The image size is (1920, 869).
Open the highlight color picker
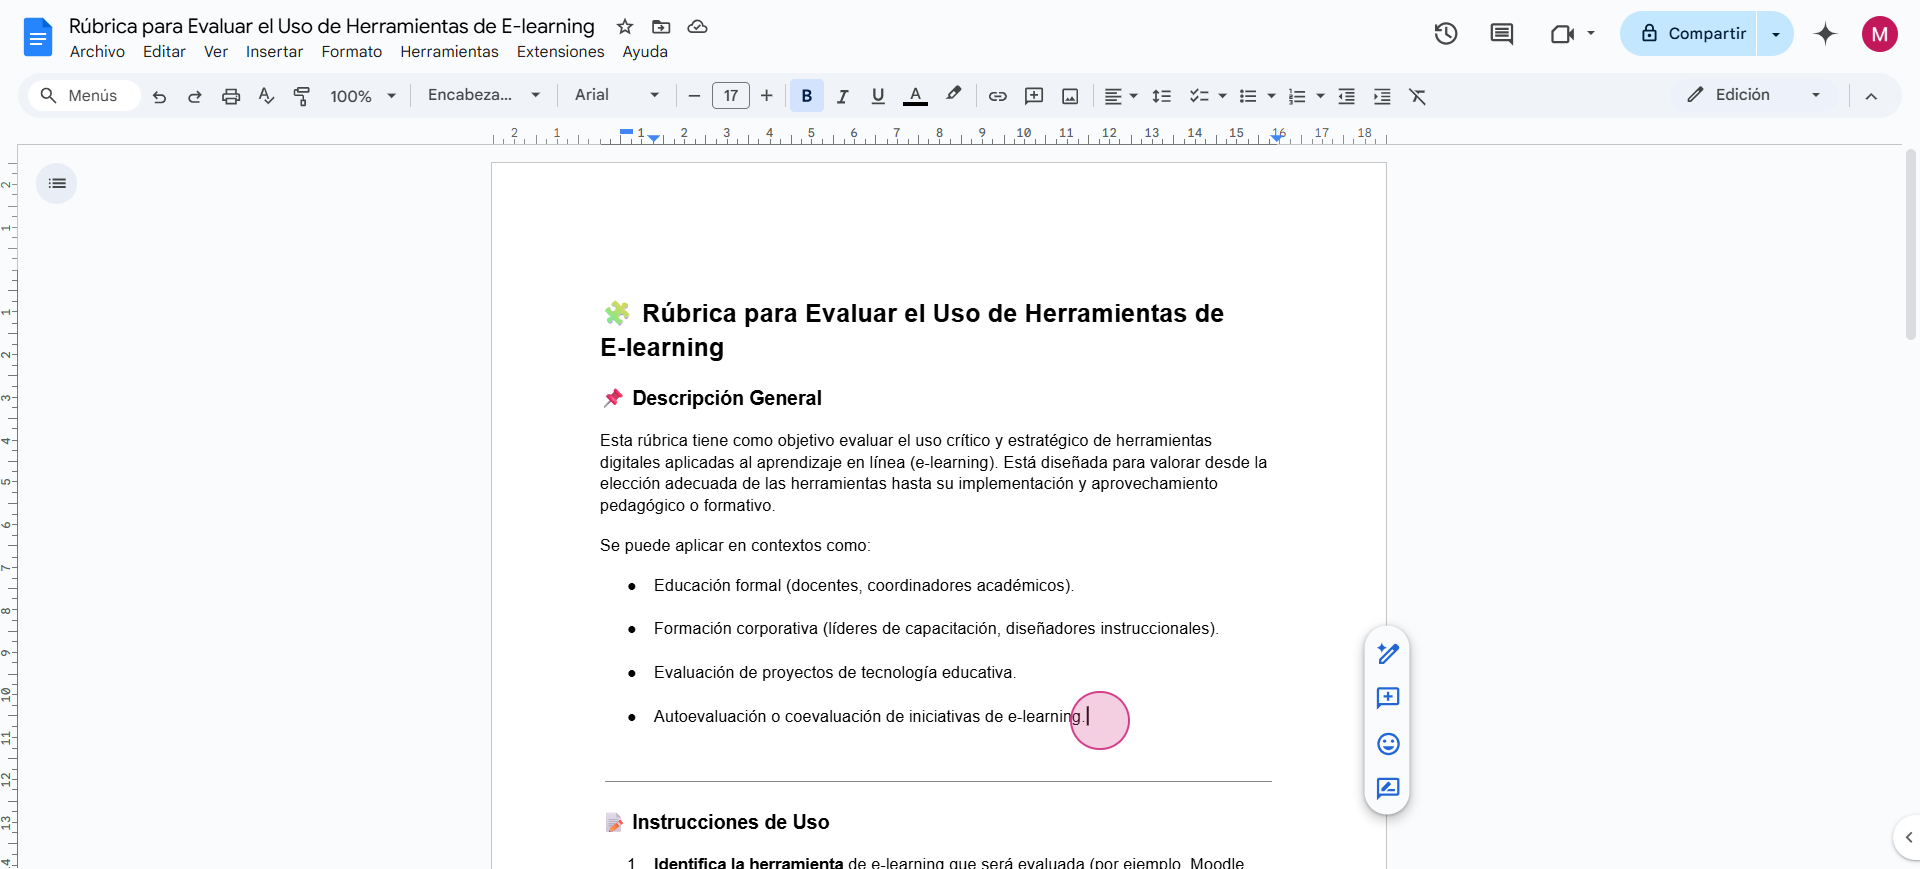pos(953,95)
